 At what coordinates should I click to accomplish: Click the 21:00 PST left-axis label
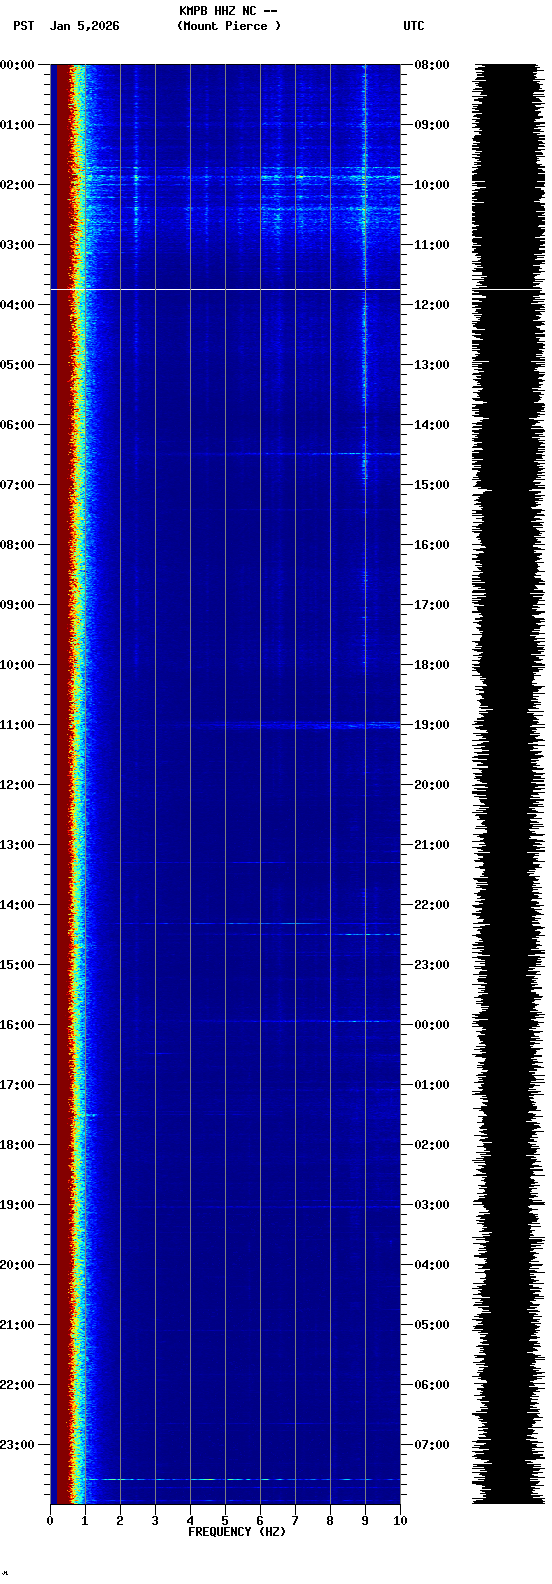[18, 1325]
